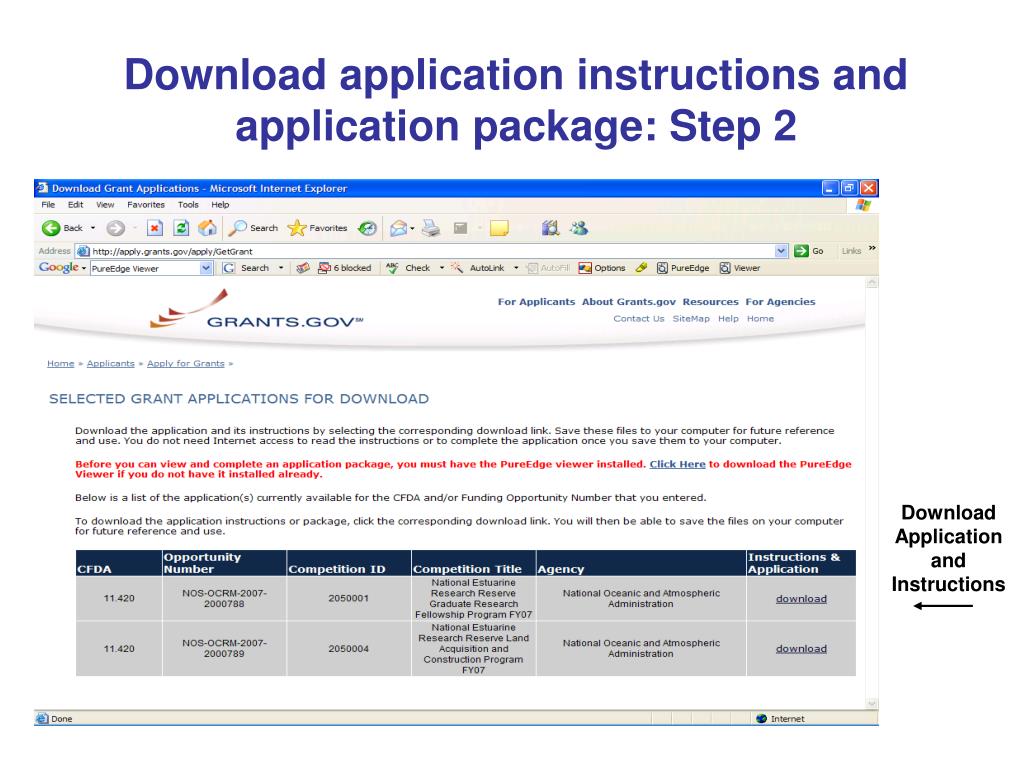Image resolution: width=1024 pixels, height=768 pixels.
Task: Download the NOS-OCRM-2007-2000789 application
Action: tap(801, 648)
